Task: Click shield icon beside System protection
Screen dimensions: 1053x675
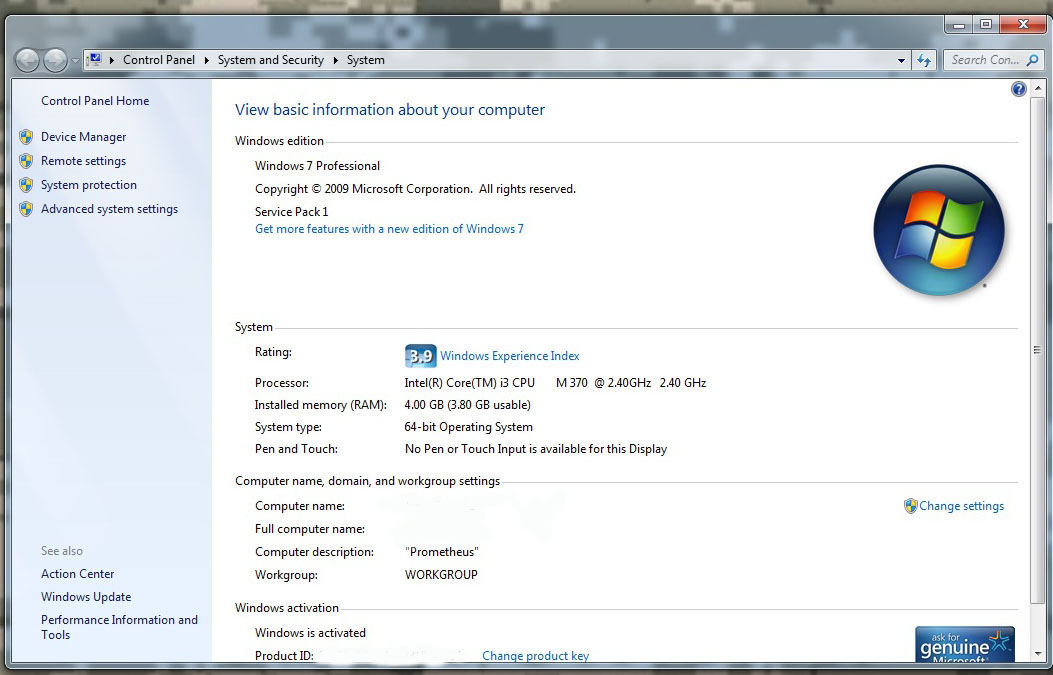Action: coord(26,185)
